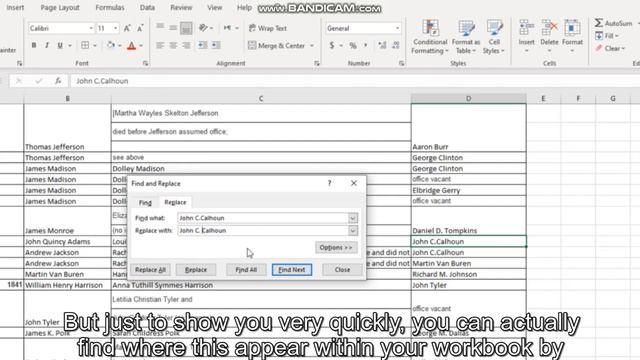
Task: Click AutoSum
Action: pos(613,23)
